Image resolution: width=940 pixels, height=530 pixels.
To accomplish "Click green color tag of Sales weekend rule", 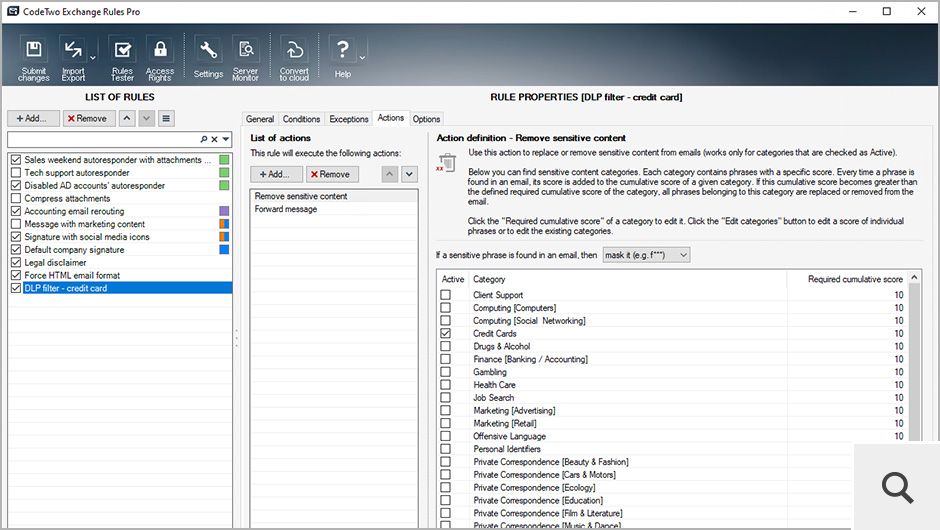I will 224,159.
